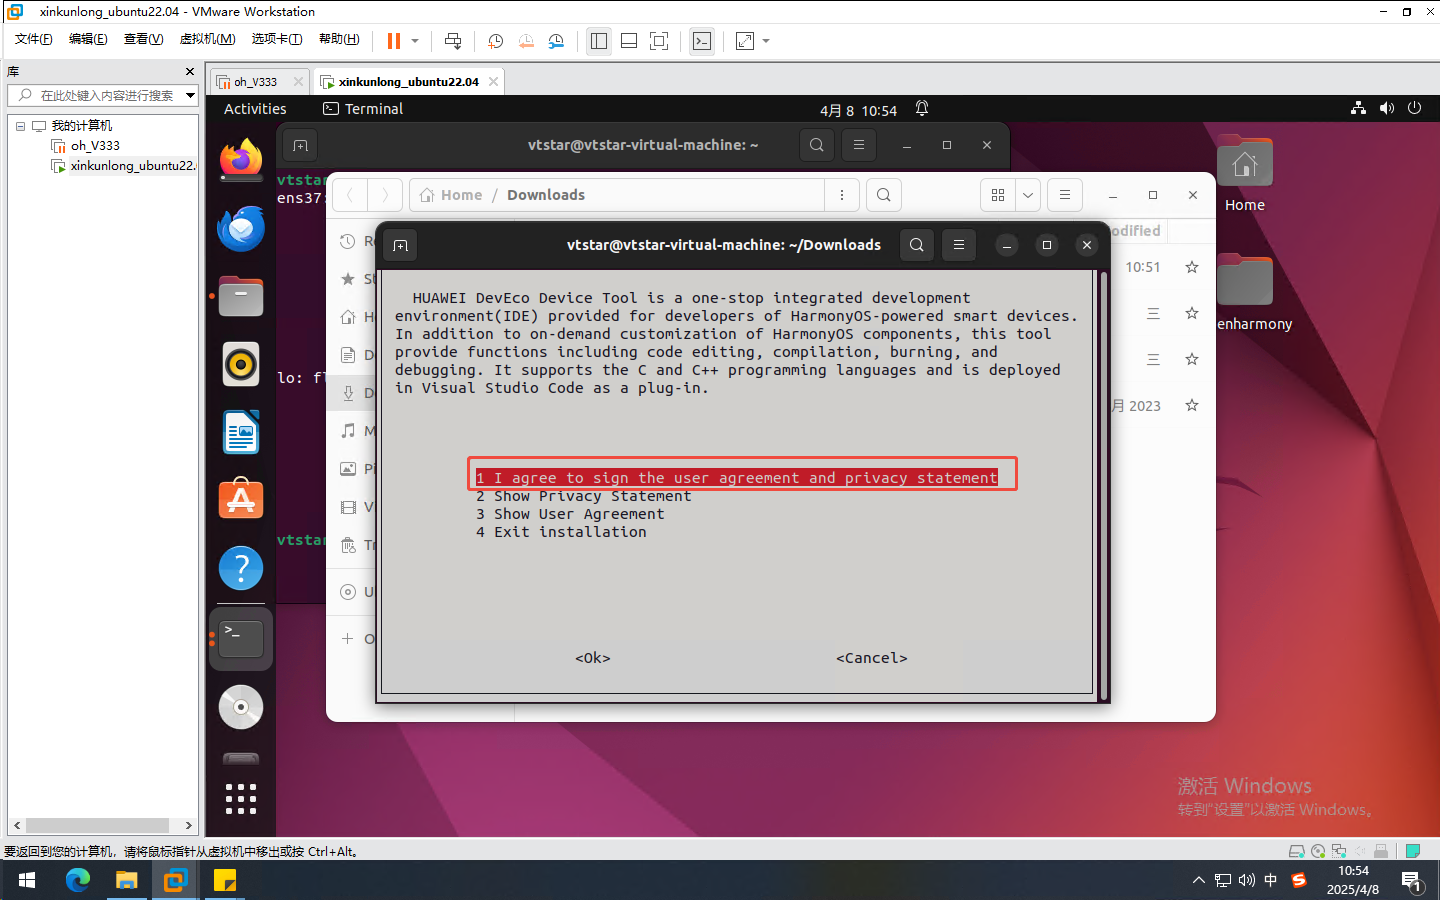Open the Files window kebab path menu
Image resolution: width=1440 pixels, height=900 pixels.
[842, 195]
